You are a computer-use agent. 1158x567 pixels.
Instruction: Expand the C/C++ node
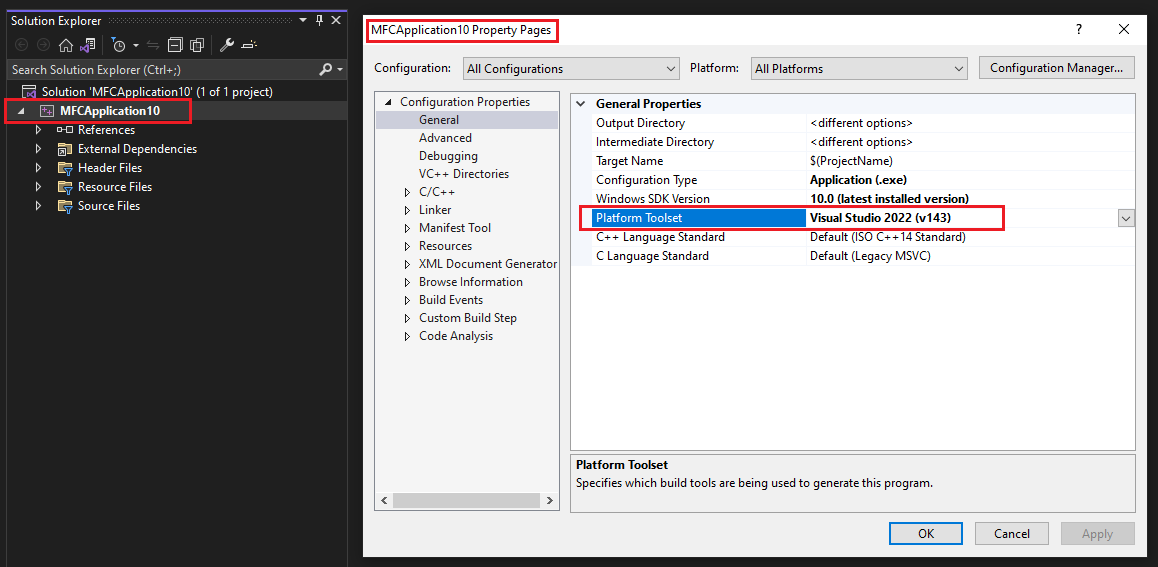407,192
